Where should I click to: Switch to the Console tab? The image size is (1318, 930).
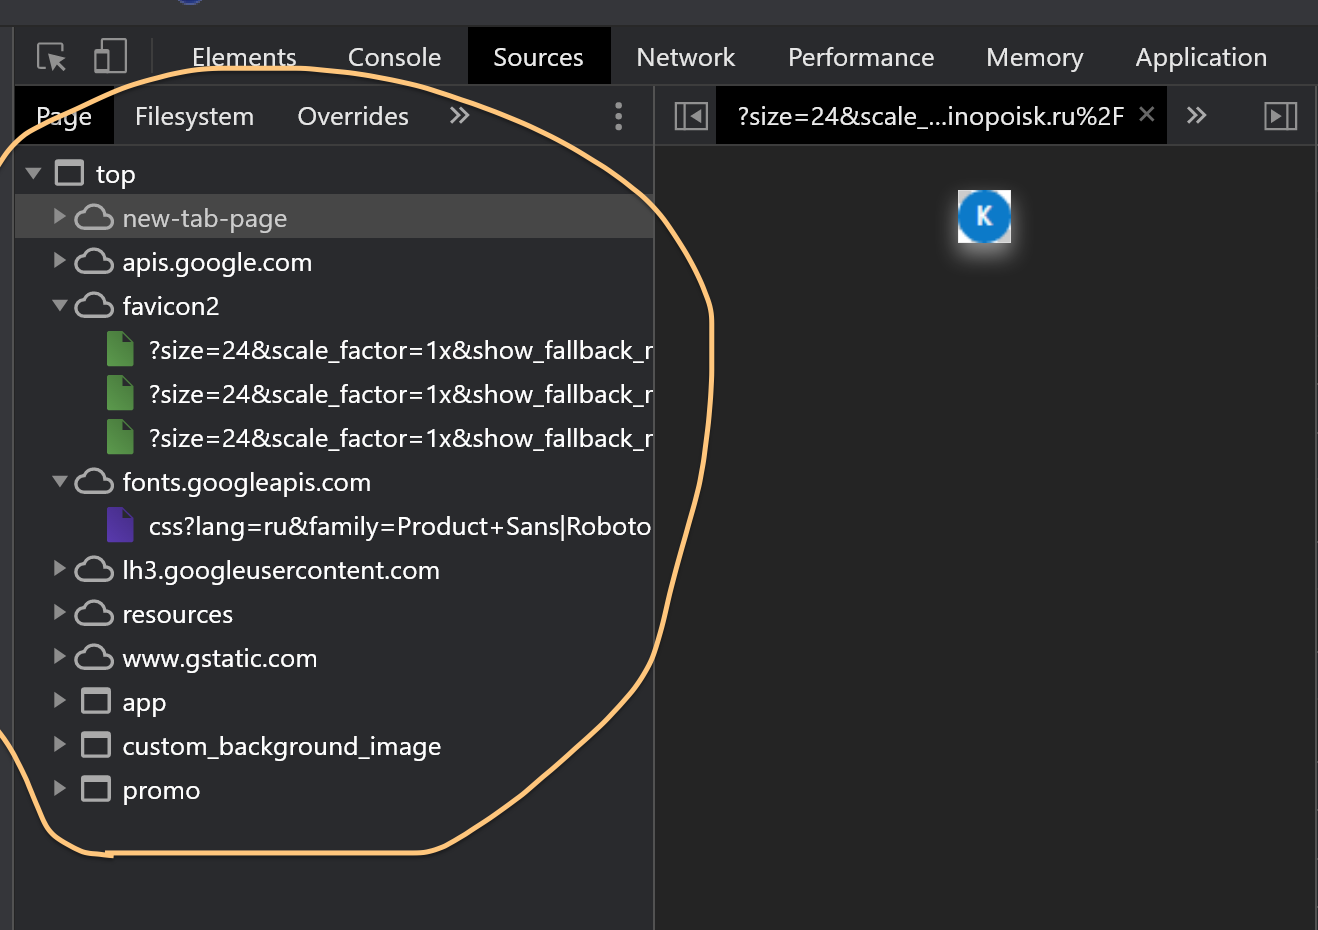tap(394, 57)
